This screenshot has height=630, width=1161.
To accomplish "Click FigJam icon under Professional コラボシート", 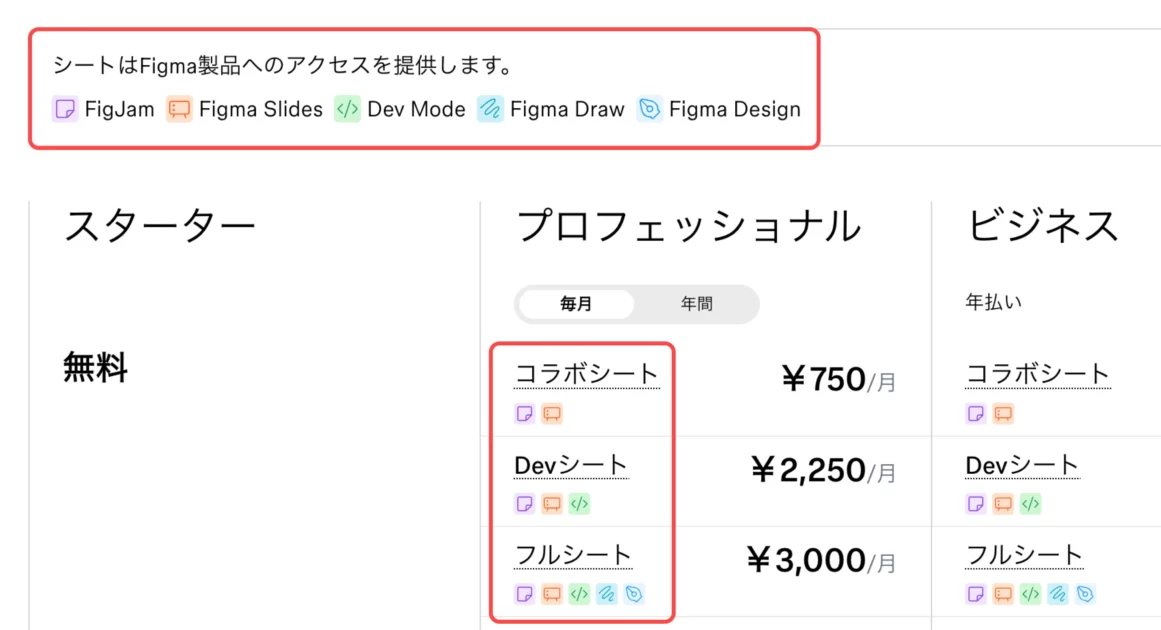I will click(x=524, y=413).
